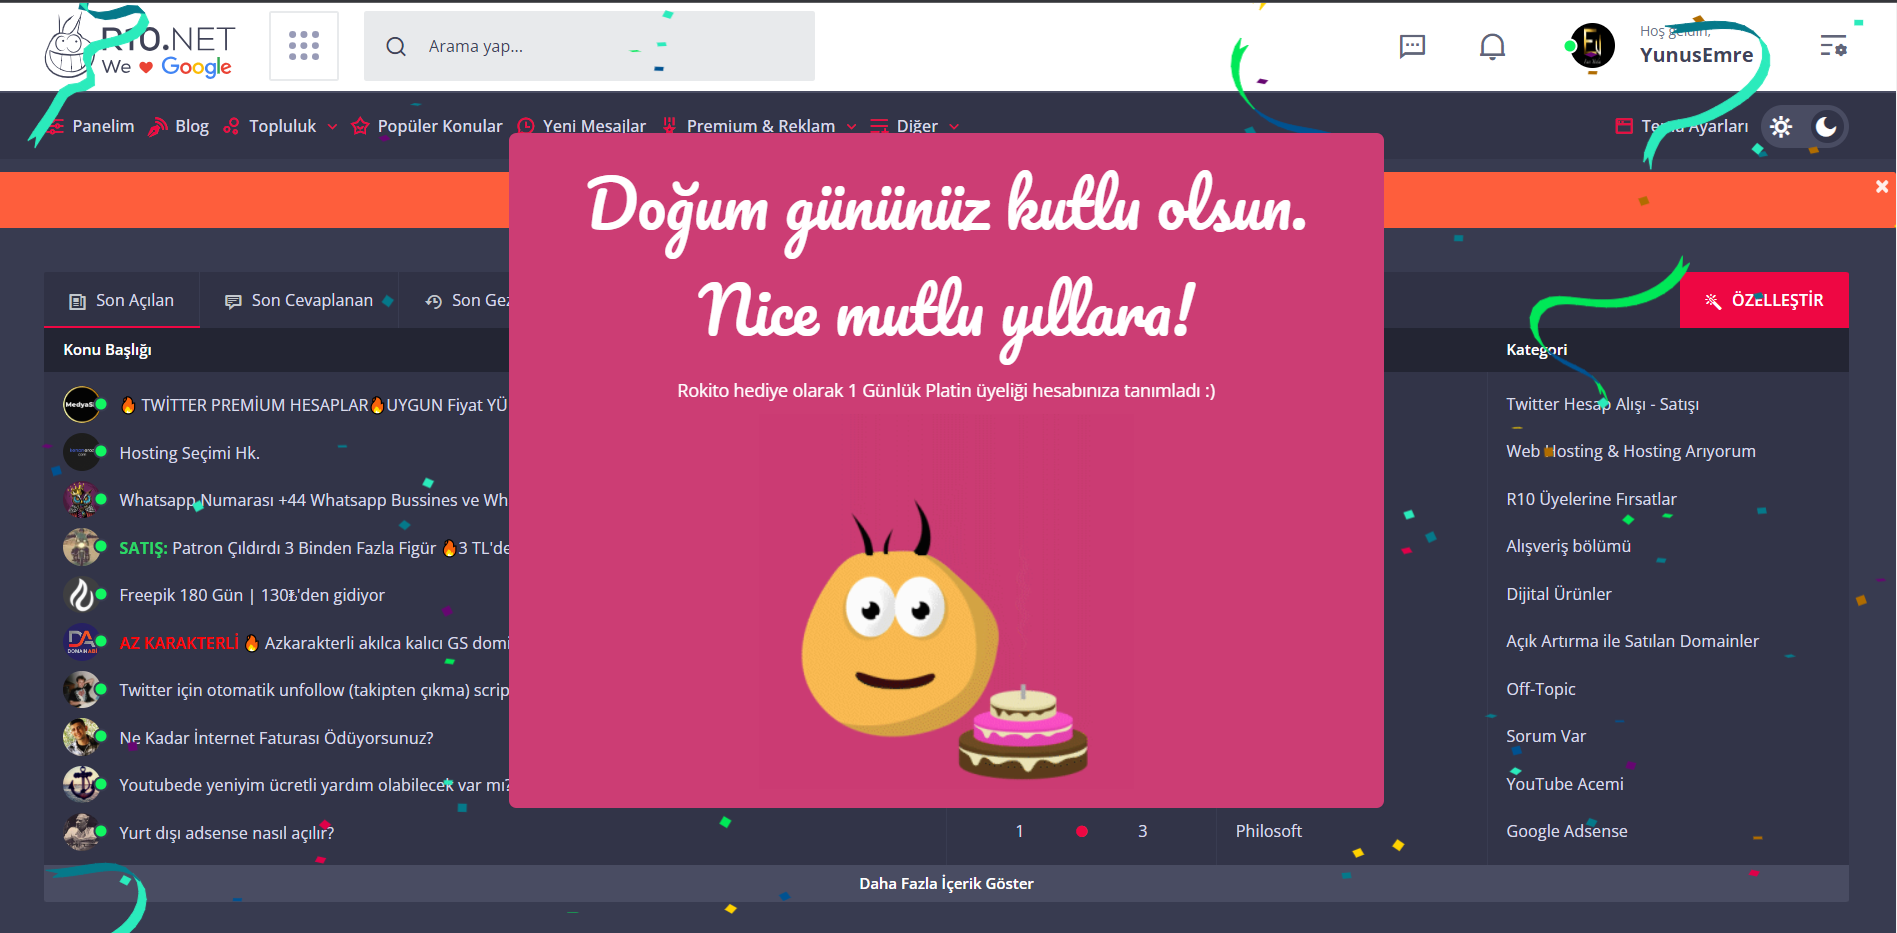Open Dijital Ürünler category

1559,594
